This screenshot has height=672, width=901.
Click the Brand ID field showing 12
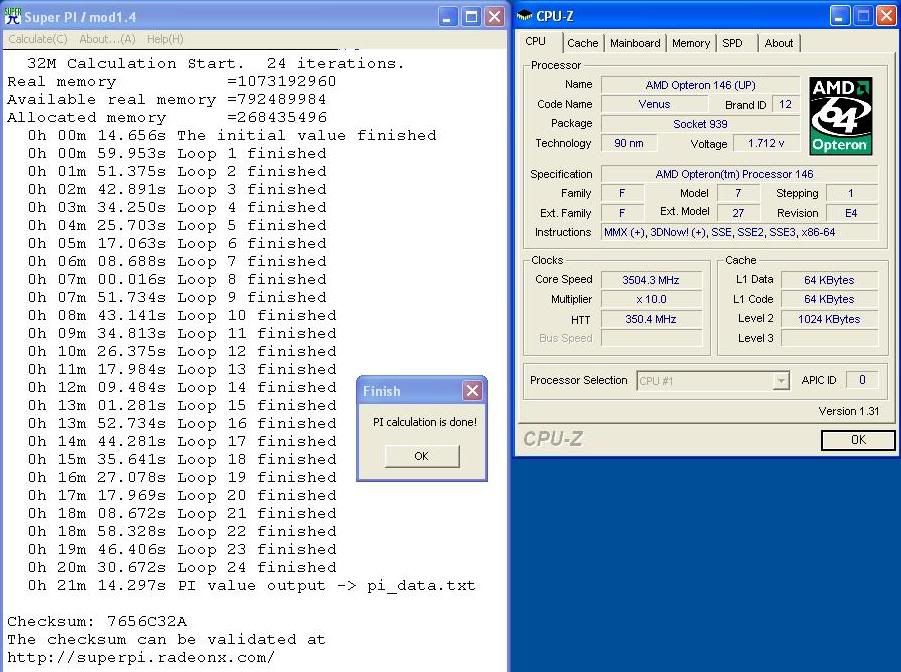coord(785,104)
